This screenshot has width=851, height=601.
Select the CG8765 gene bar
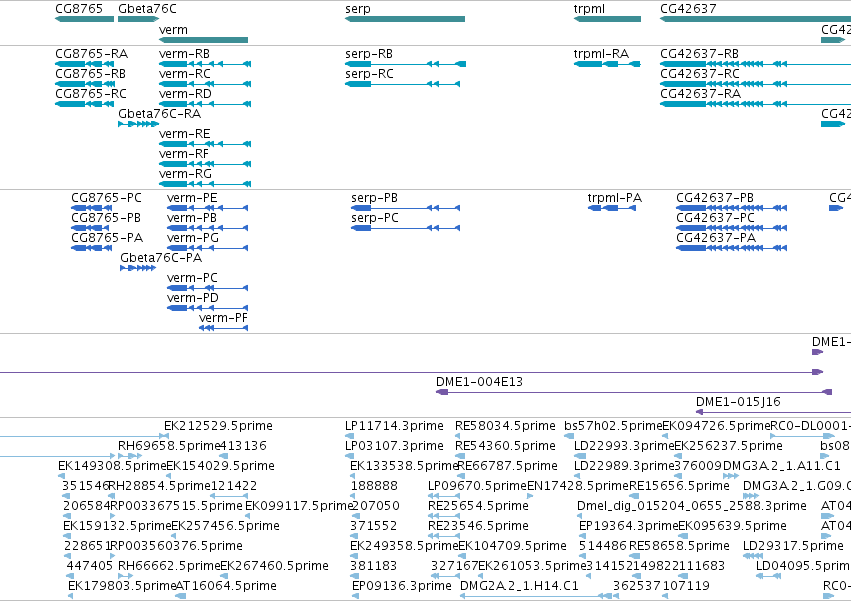coord(85,19)
